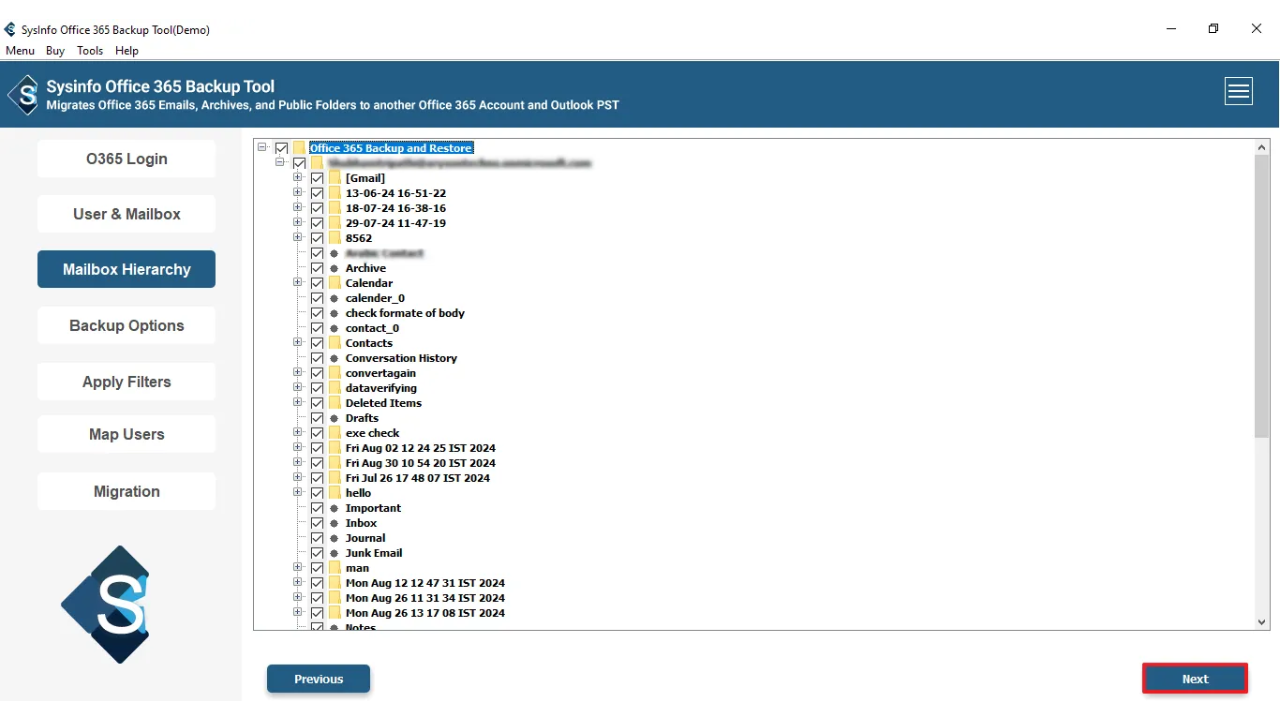This screenshot has width=1280, height=720.
Task: Click the vertical scrollbar thumb
Action: pos(1262,296)
